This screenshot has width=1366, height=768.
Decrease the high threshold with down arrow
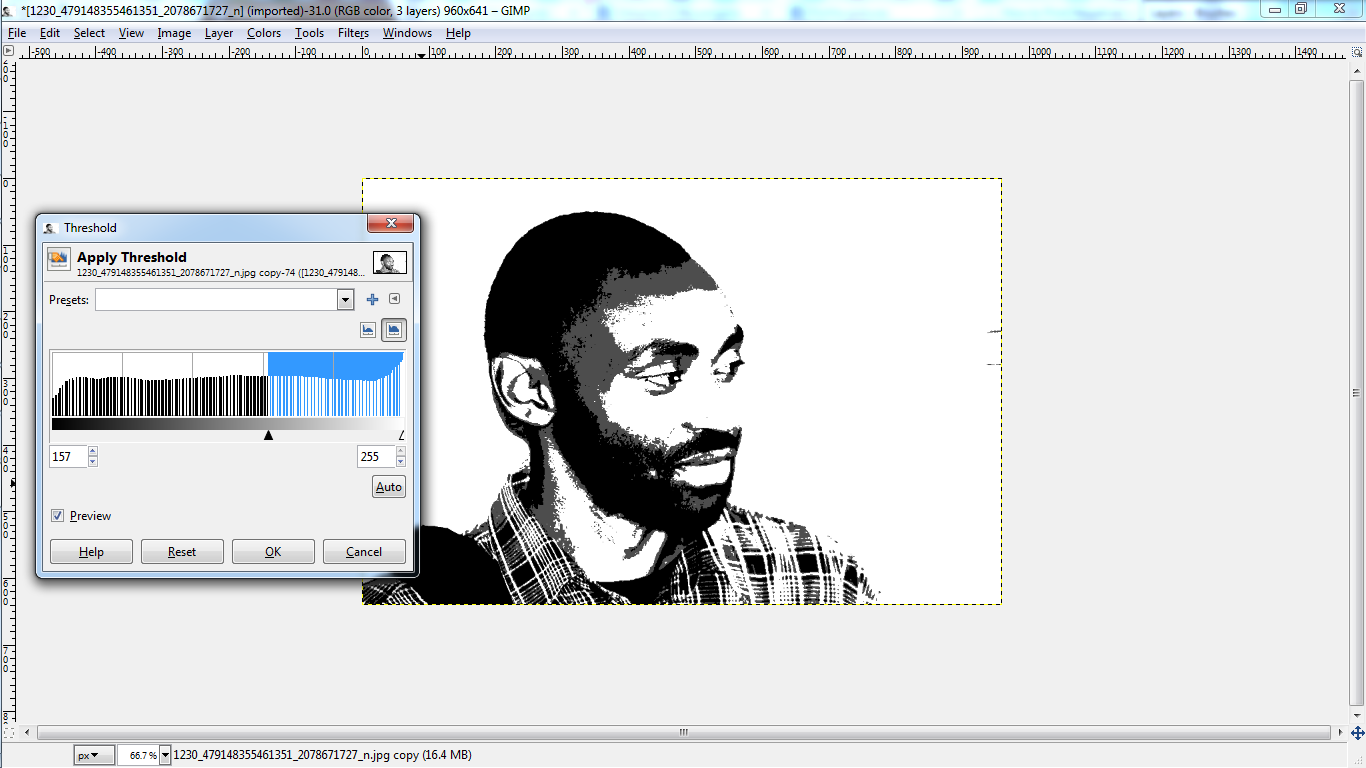[x=401, y=461]
